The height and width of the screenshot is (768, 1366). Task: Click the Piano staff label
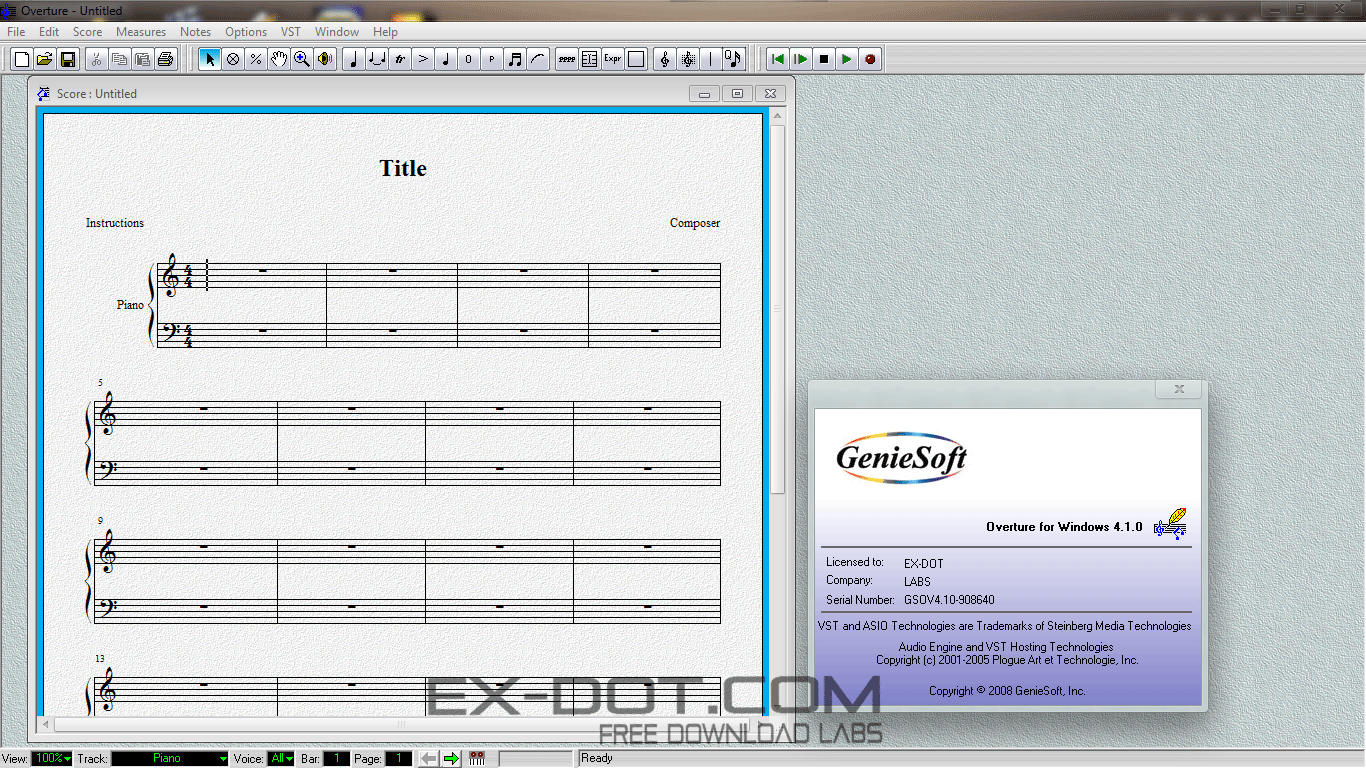click(130, 304)
